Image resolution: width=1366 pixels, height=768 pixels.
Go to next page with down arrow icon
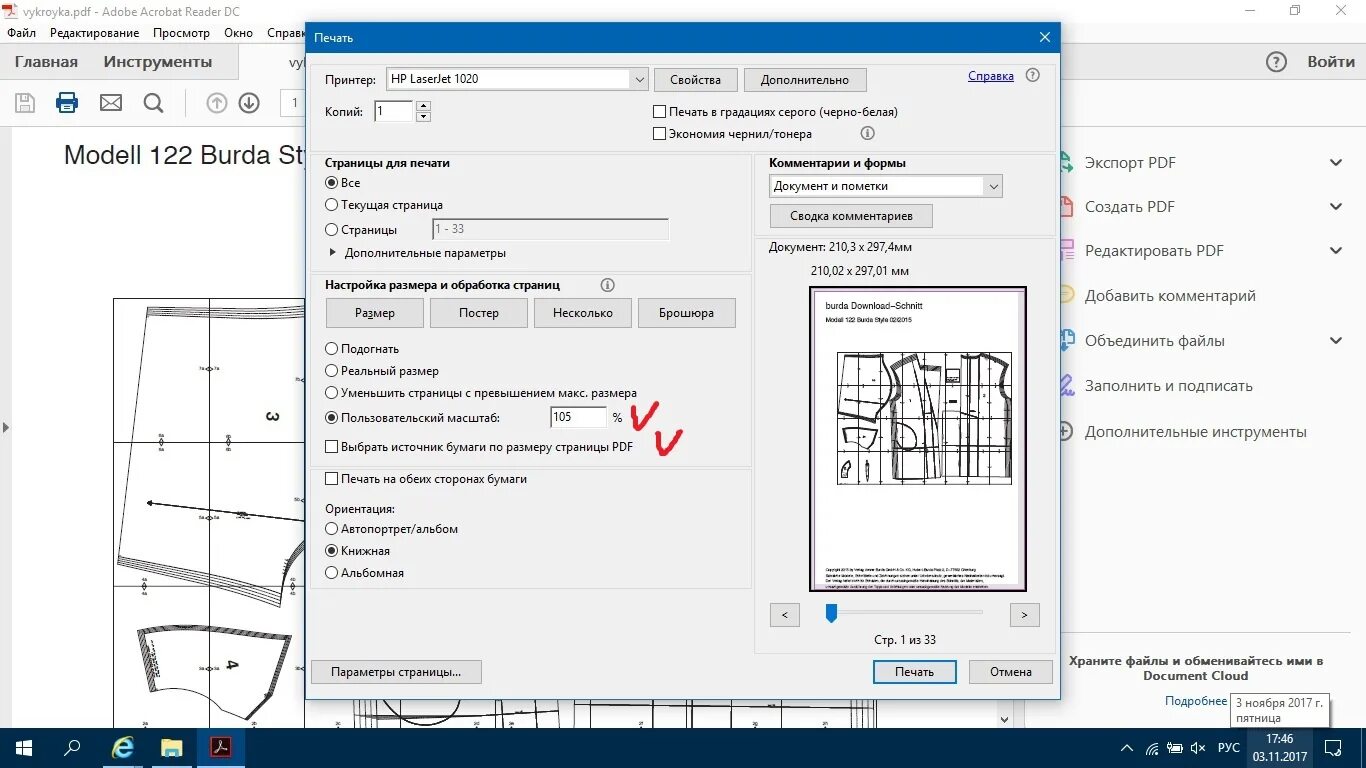249,103
